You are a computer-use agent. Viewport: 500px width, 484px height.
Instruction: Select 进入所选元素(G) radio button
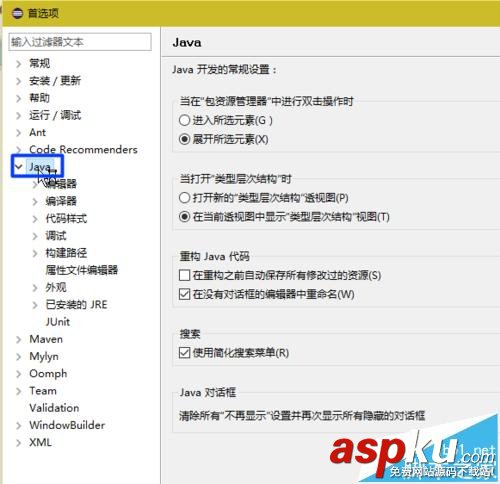tap(184, 120)
